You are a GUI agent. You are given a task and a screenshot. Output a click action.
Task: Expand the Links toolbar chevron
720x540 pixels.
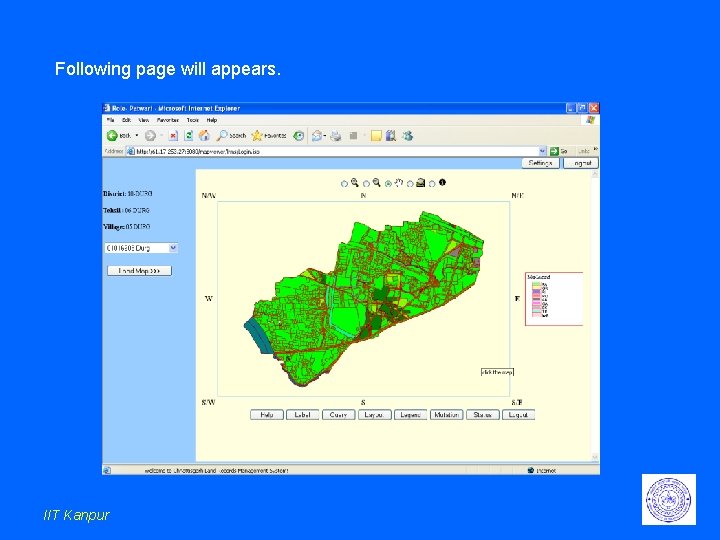pos(596,149)
